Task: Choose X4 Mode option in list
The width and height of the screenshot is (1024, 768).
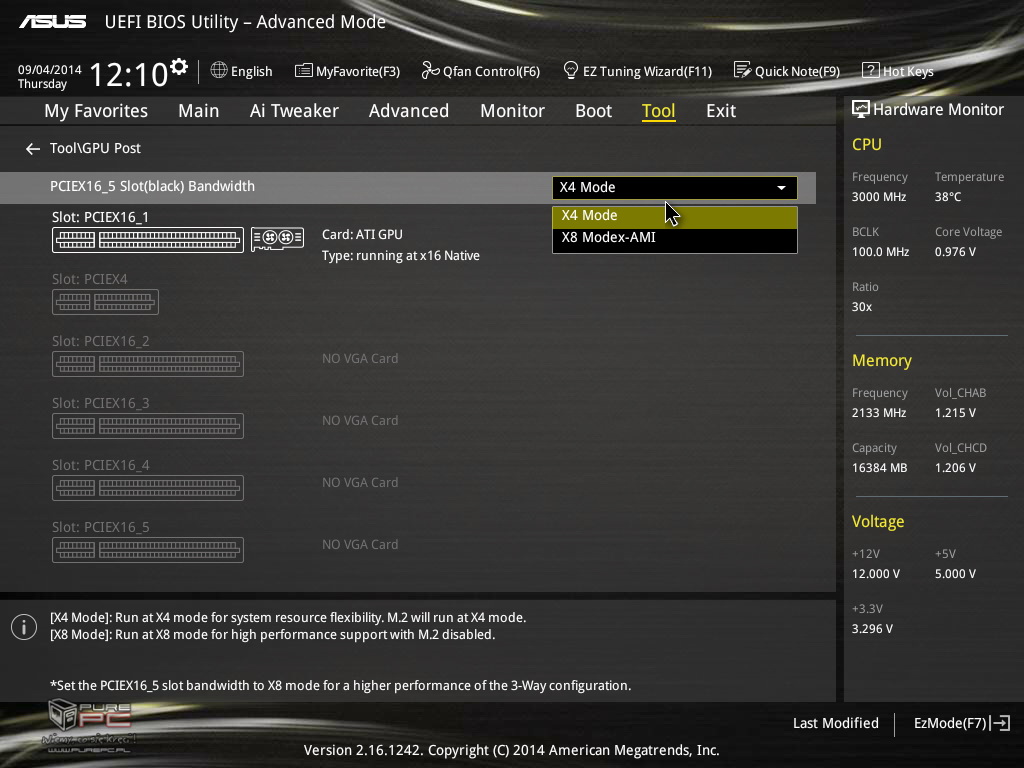Action: point(675,216)
